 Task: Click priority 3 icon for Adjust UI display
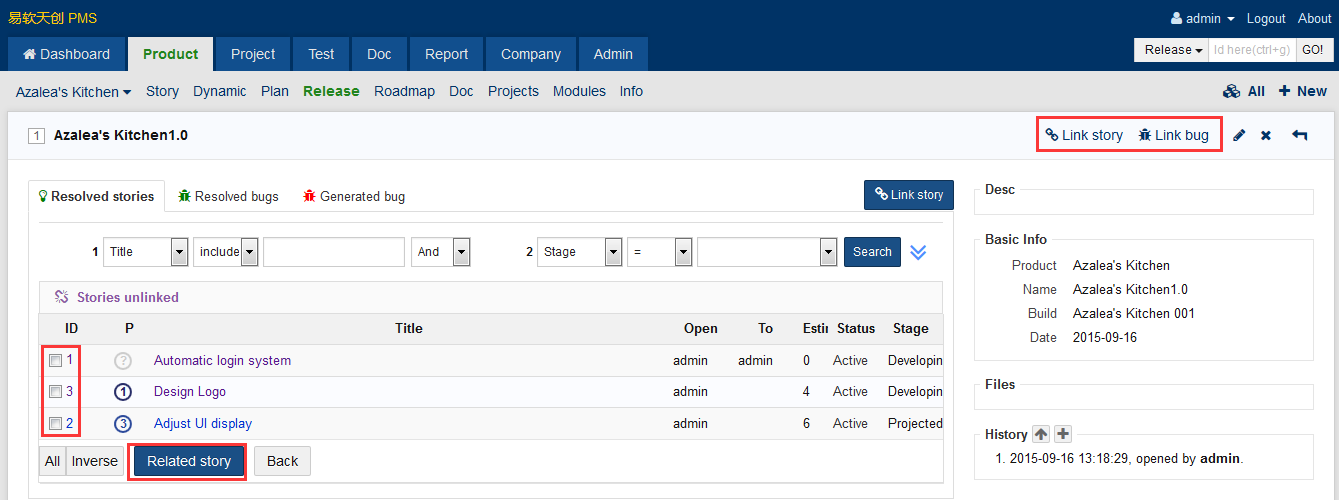click(123, 423)
